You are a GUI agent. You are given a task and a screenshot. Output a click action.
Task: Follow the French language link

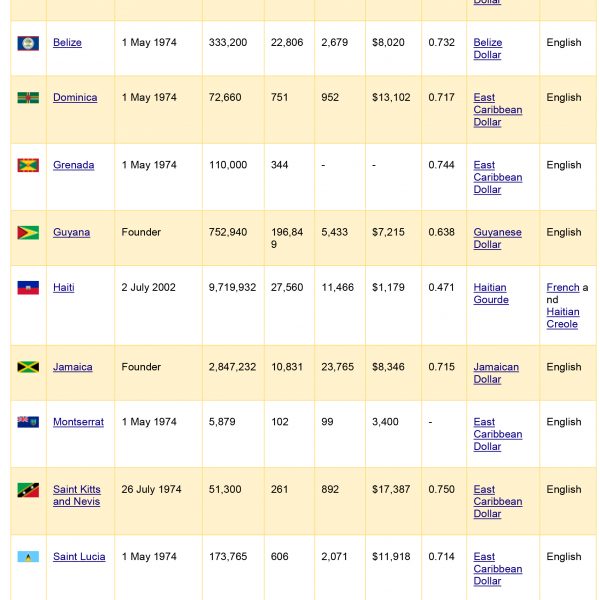pos(563,287)
